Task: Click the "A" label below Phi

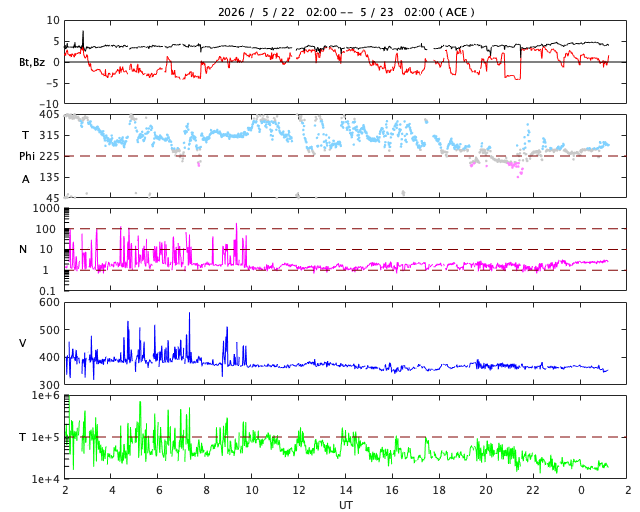Action: pyautogui.click(x=26, y=179)
